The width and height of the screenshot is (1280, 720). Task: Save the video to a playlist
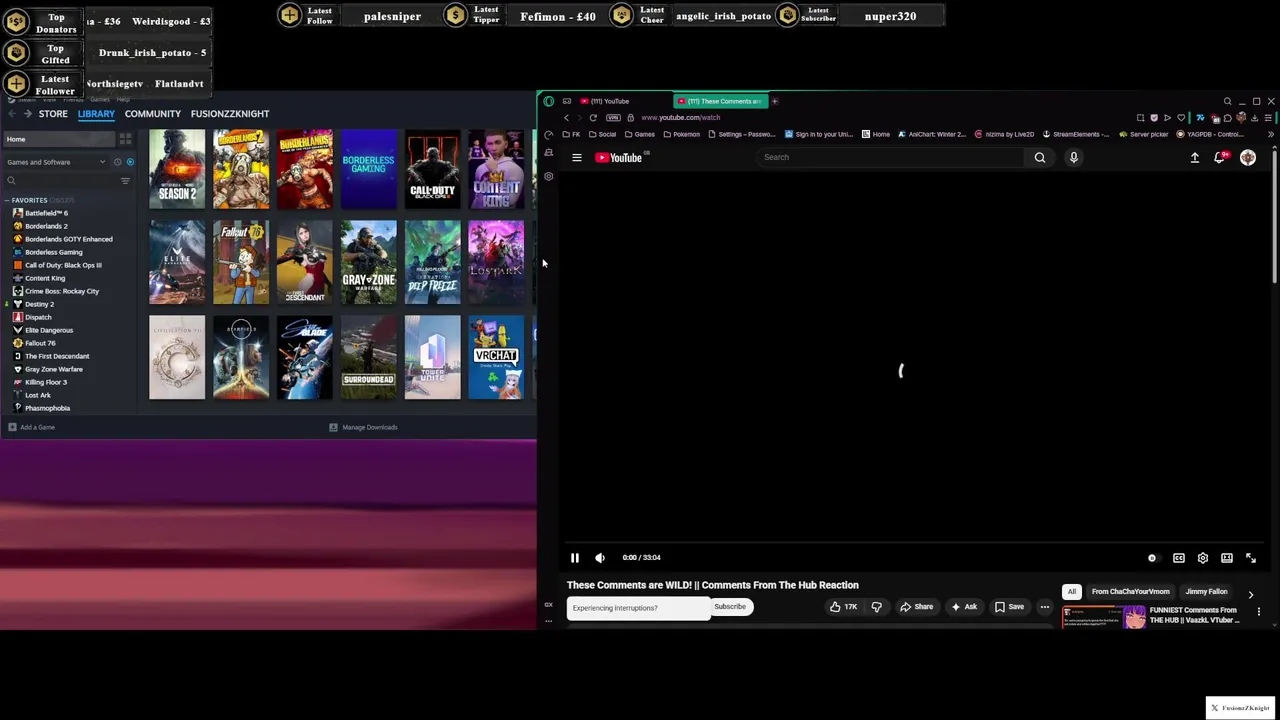[x=1010, y=607]
